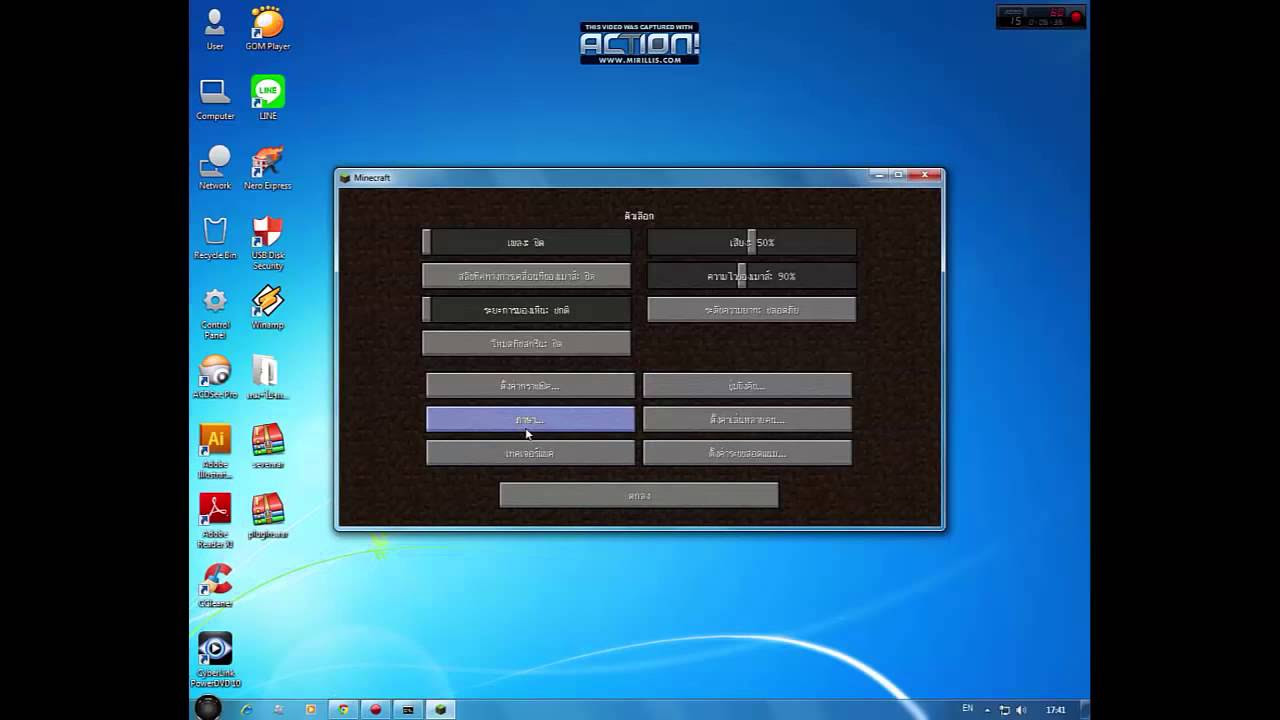The image size is (1280, 720).
Task: Confirm with the bottom Done button
Action: click(639, 495)
